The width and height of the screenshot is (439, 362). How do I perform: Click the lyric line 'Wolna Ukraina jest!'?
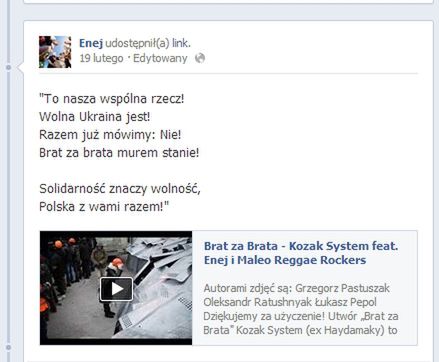click(x=95, y=117)
